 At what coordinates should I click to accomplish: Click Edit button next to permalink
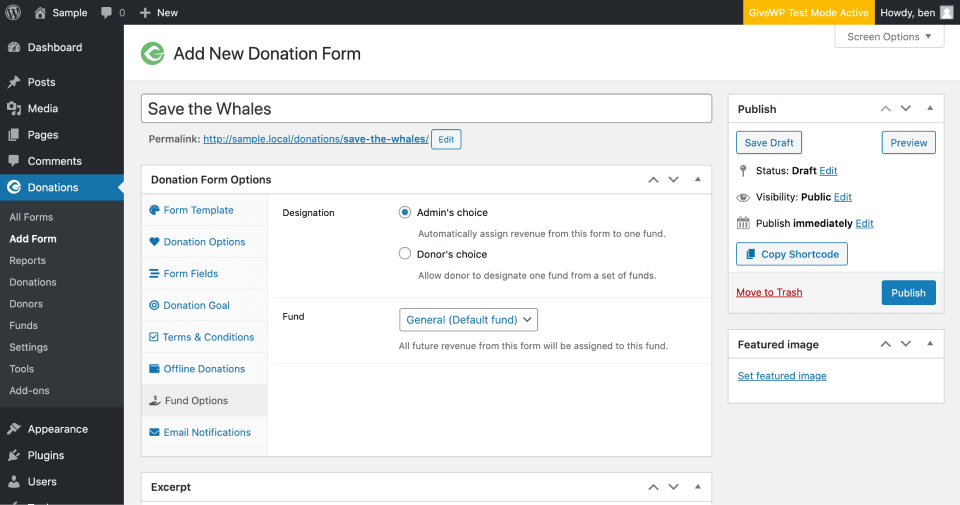coord(446,140)
